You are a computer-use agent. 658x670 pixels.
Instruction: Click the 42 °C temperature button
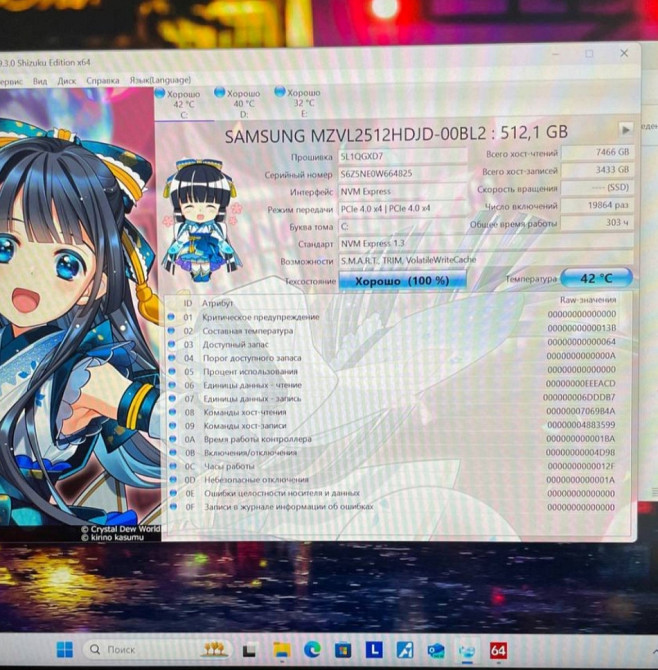pos(596,279)
